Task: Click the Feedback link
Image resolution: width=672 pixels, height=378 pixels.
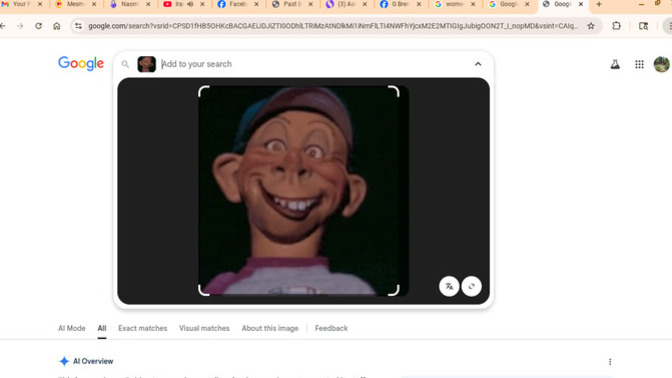Action: [331, 328]
